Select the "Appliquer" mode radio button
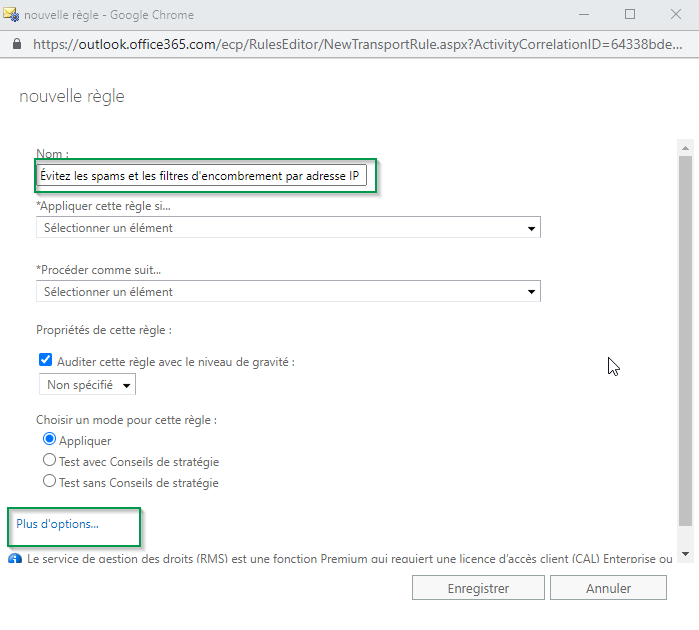The height and width of the screenshot is (630, 699). (49, 440)
